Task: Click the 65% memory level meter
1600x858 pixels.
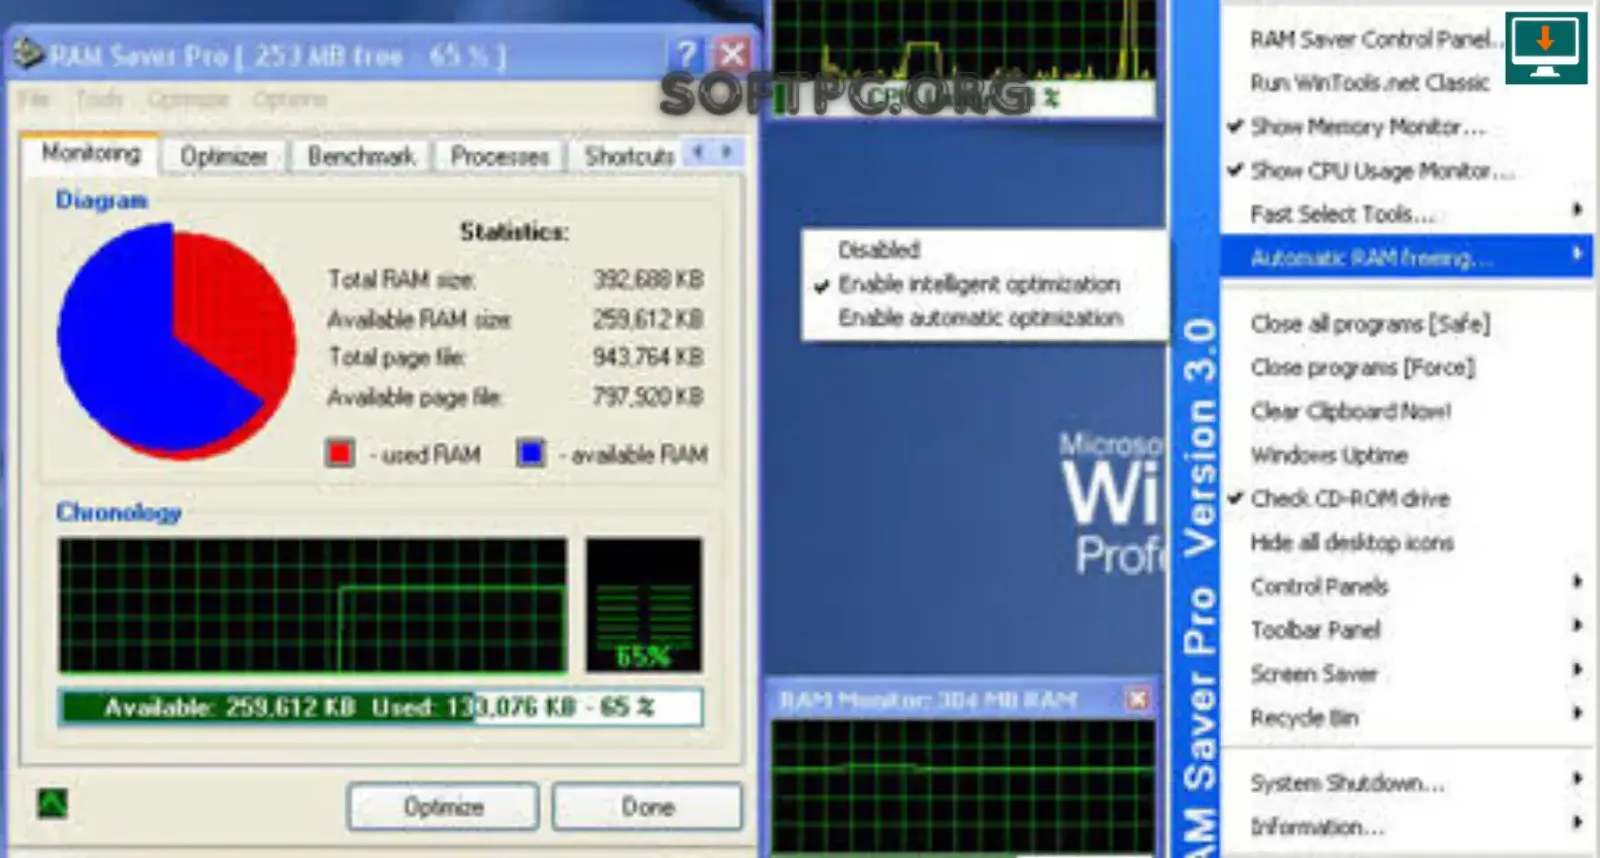Action: tap(643, 605)
